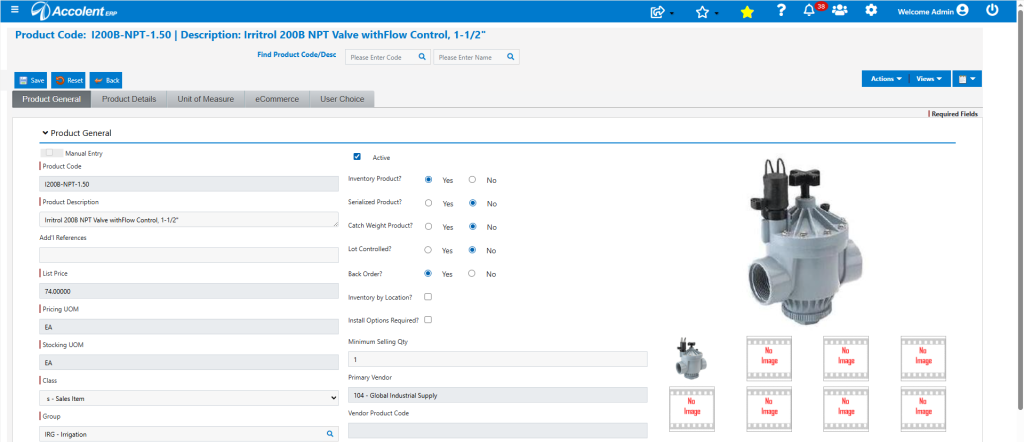
Task: Click the Group field search icon
Action: tap(330, 434)
